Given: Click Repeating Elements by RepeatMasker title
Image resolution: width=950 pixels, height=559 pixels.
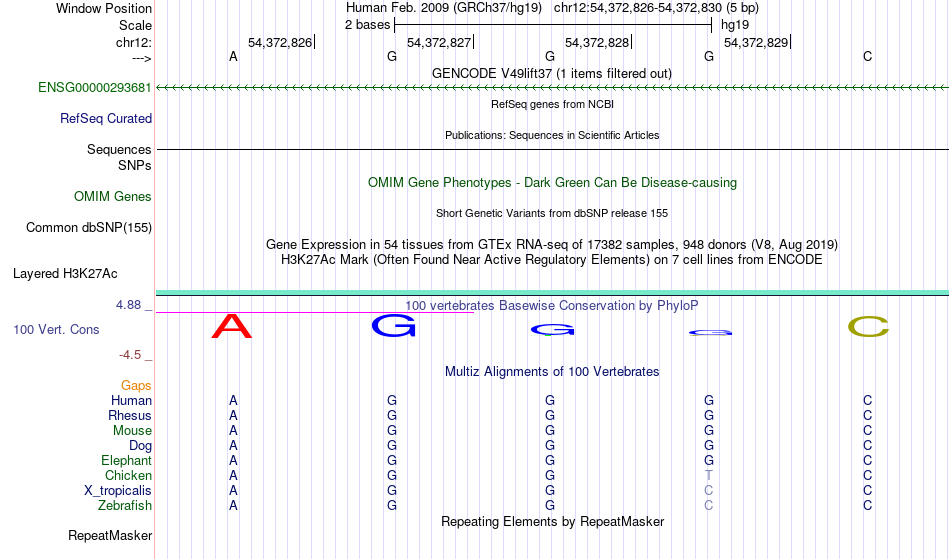Looking at the screenshot, I should (552, 522).
